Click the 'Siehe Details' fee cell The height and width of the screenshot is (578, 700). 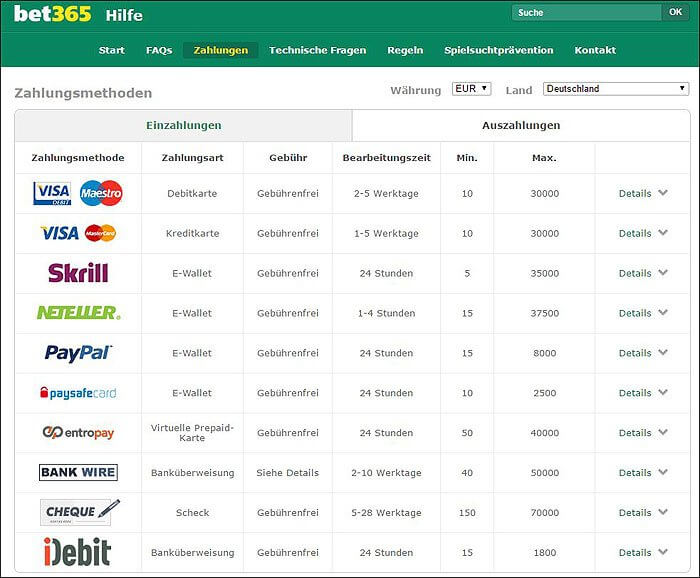click(x=288, y=473)
